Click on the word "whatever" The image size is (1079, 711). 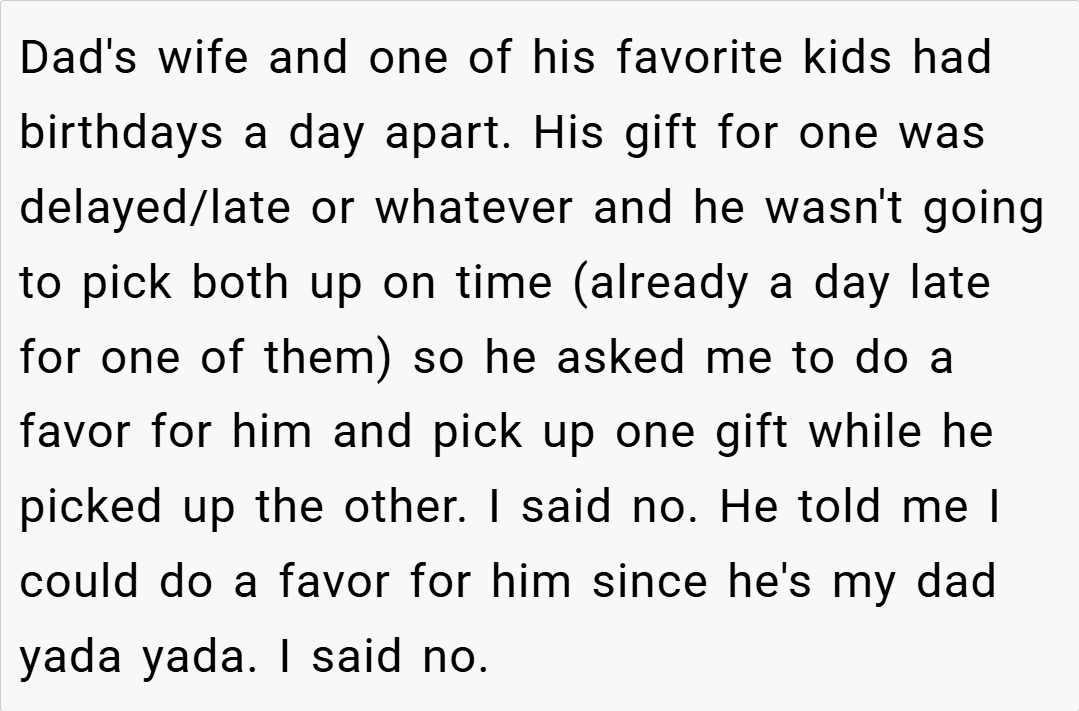point(474,209)
